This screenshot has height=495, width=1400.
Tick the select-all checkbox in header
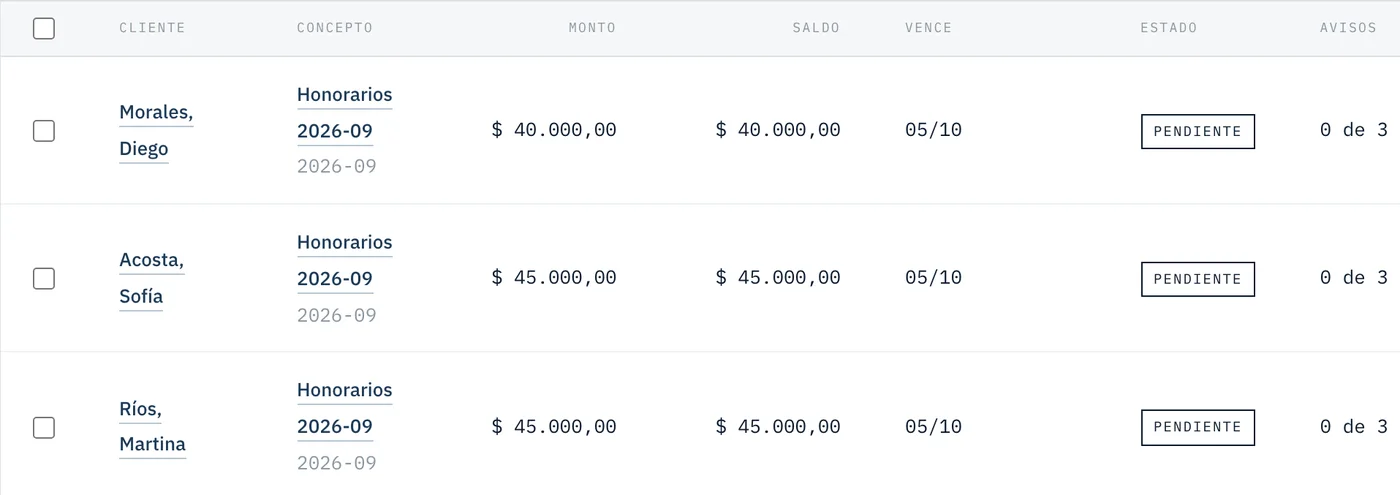click(x=44, y=28)
